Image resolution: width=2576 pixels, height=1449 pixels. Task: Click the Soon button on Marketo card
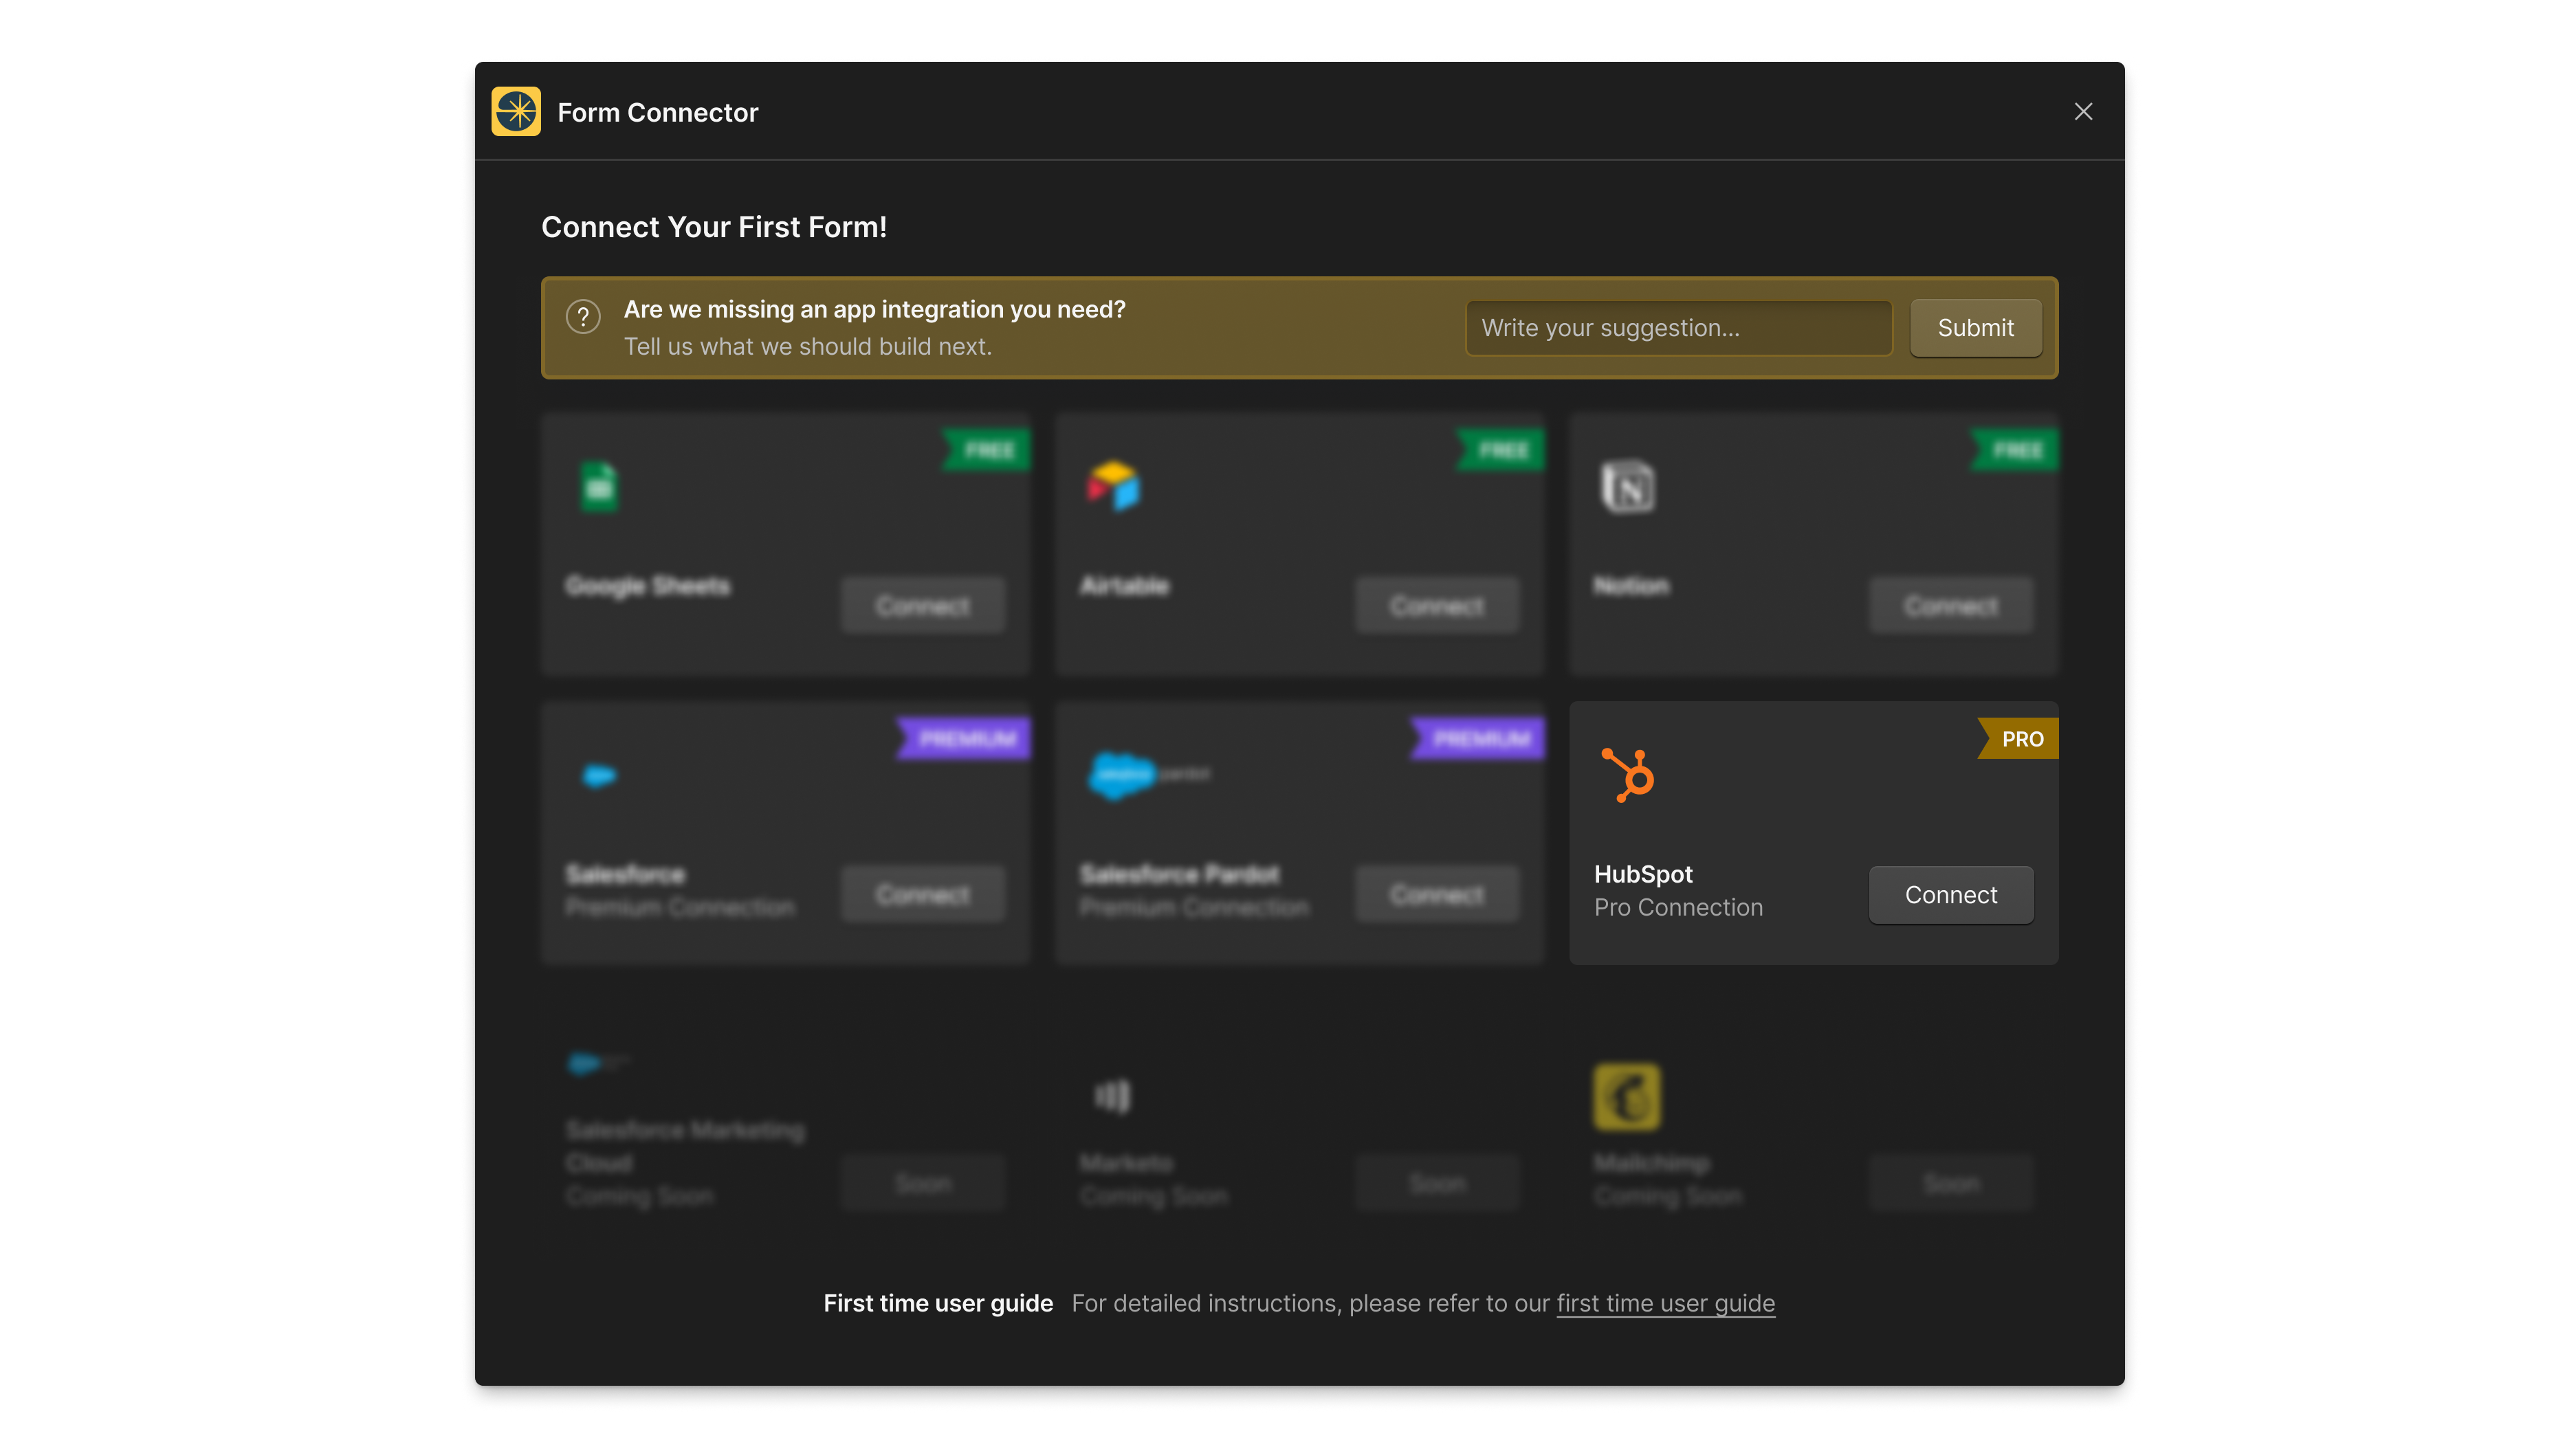pos(1437,1182)
